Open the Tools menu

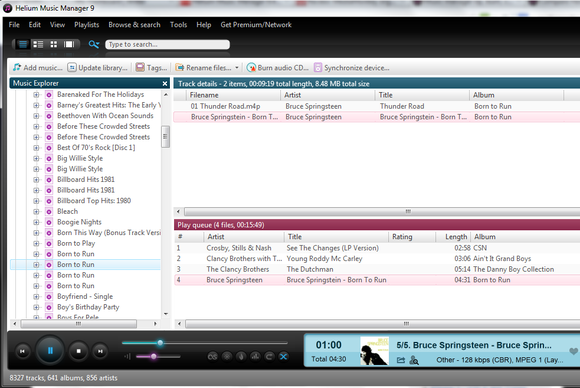tap(178, 25)
